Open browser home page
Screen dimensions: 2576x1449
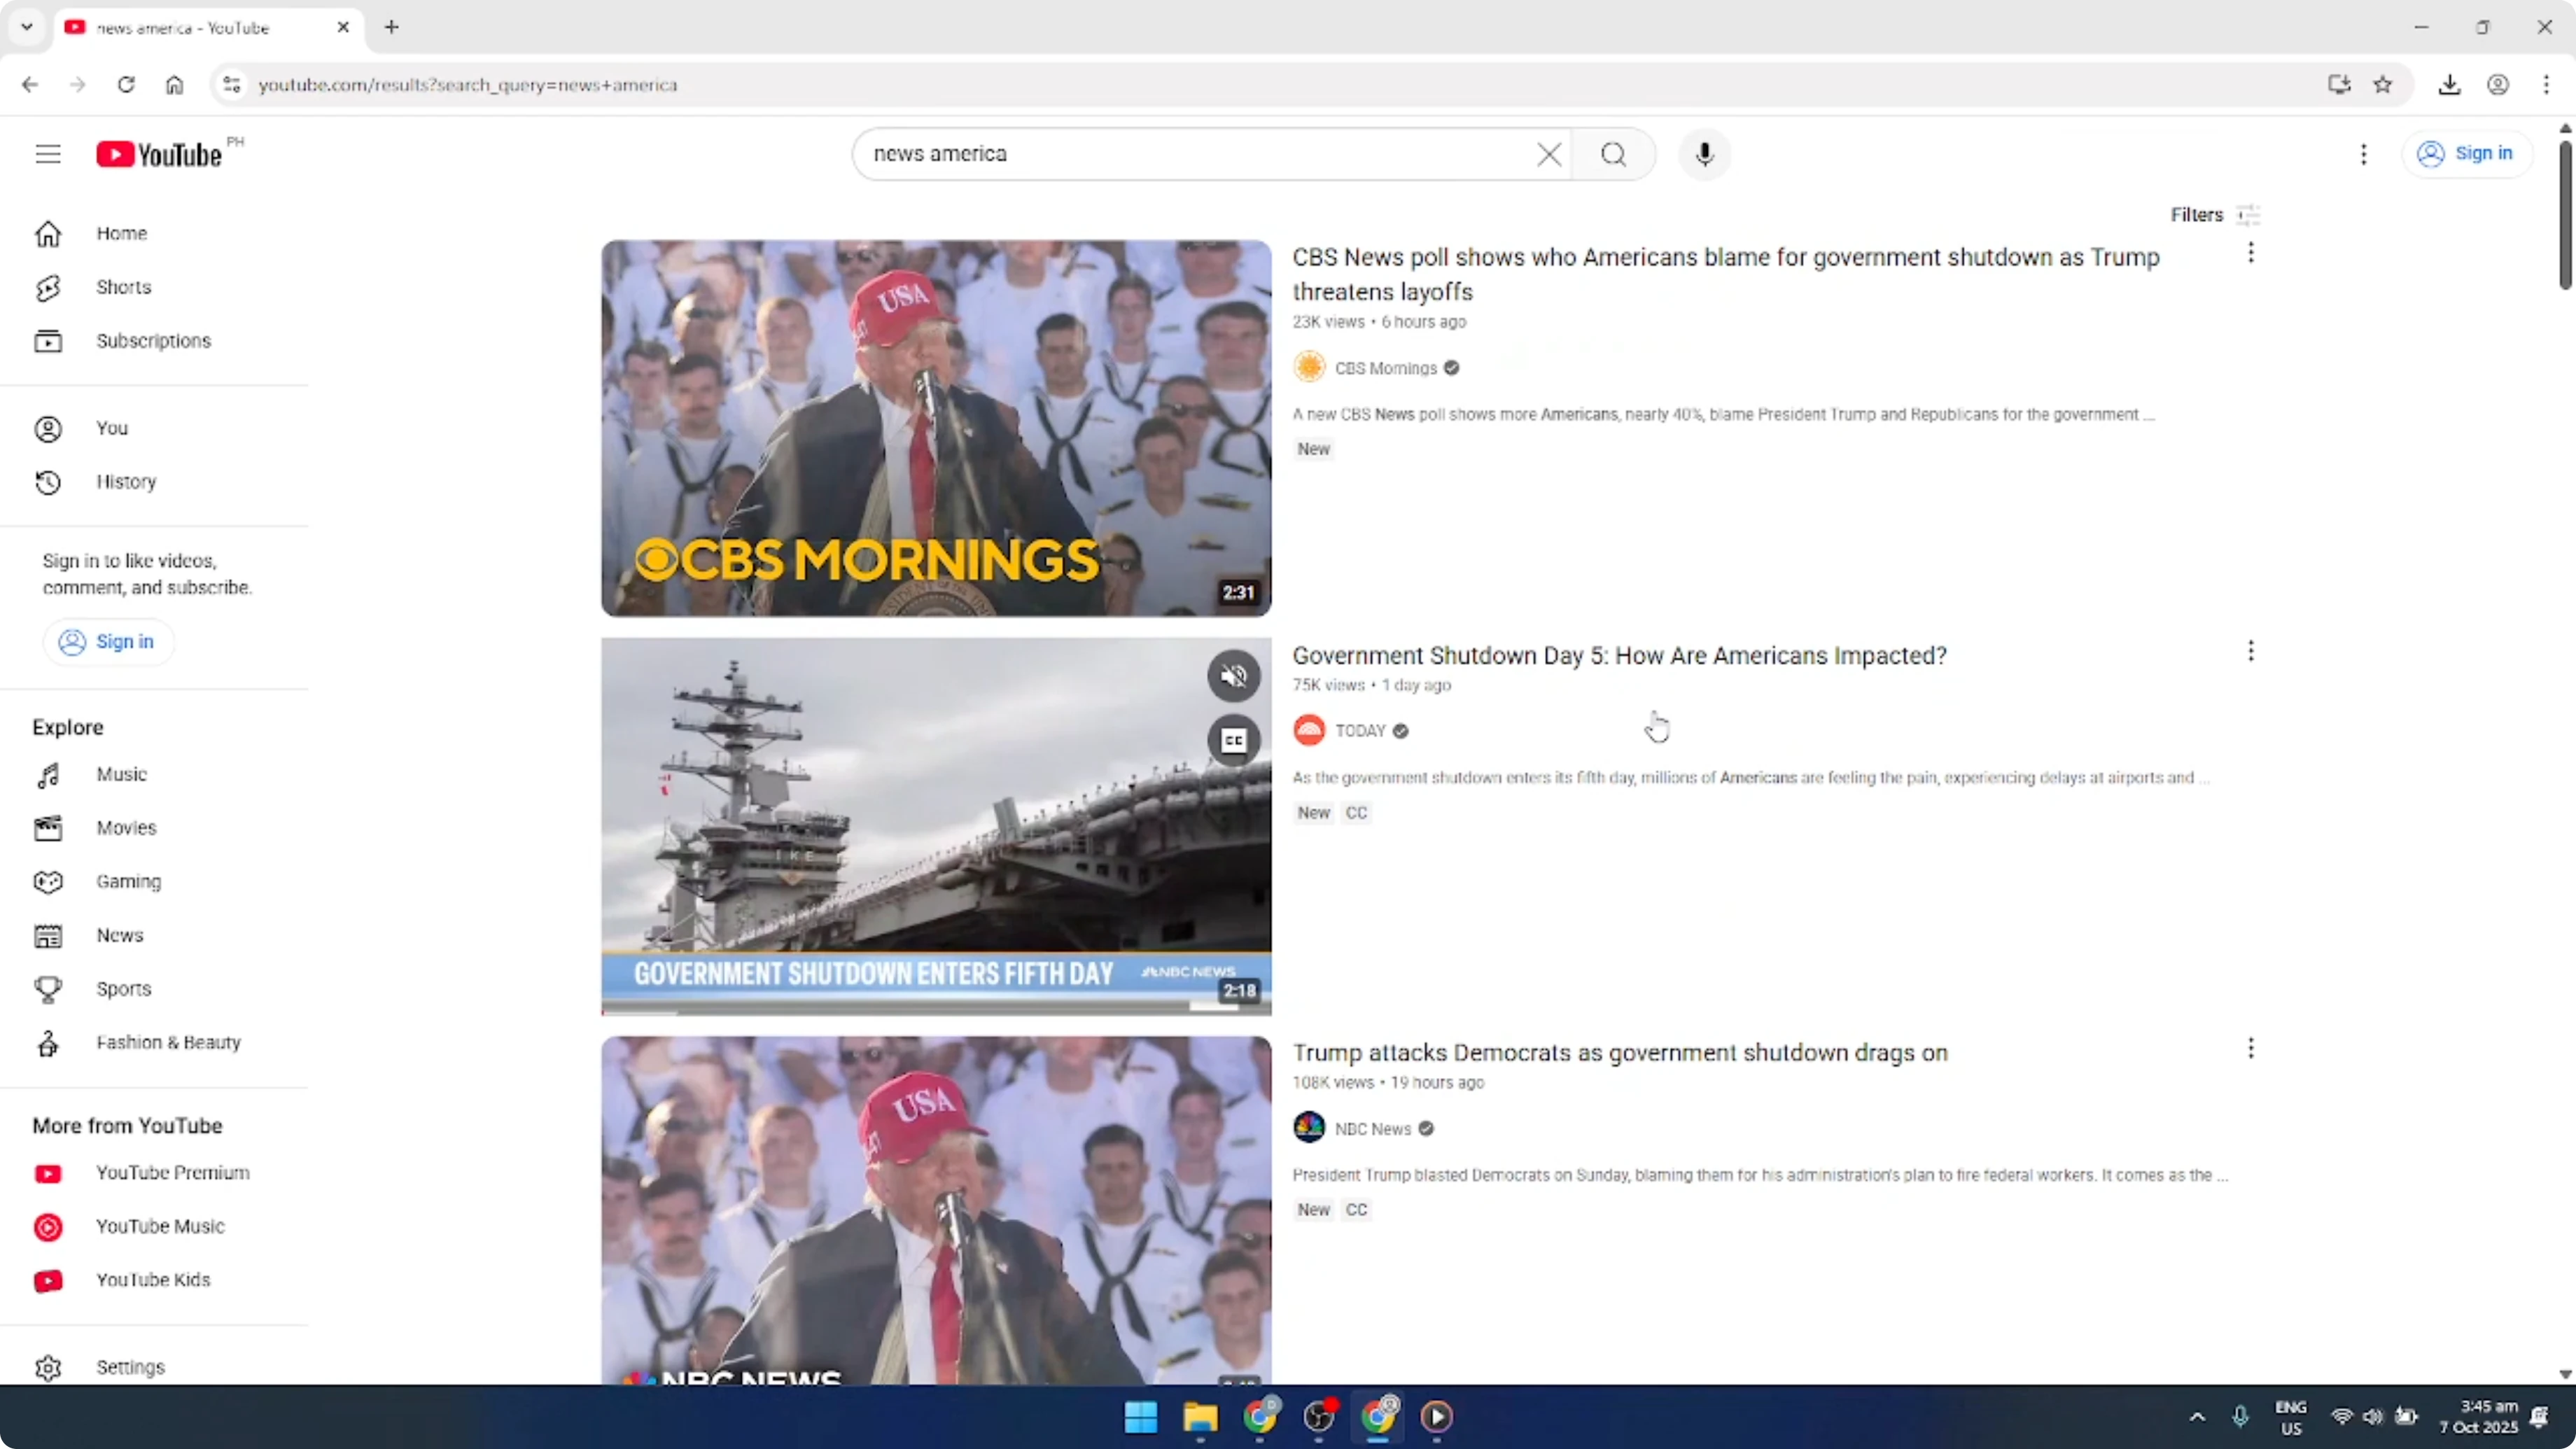tap(174, 85)
